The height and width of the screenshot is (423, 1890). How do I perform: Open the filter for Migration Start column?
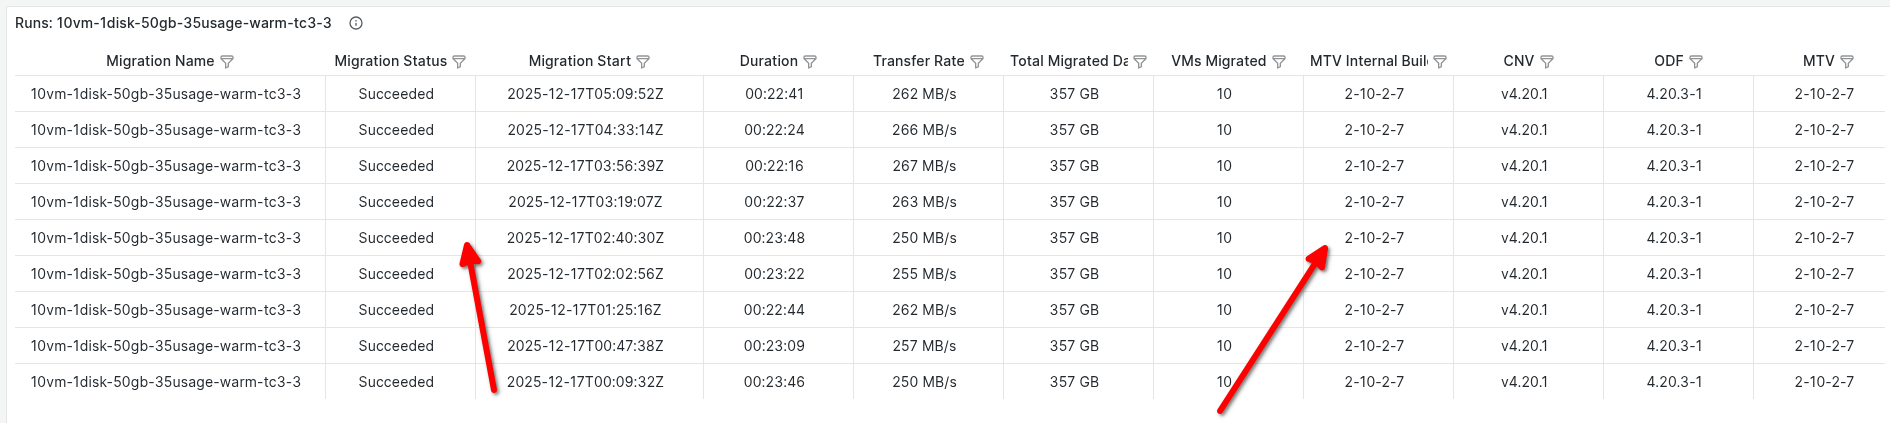(643, 62)
